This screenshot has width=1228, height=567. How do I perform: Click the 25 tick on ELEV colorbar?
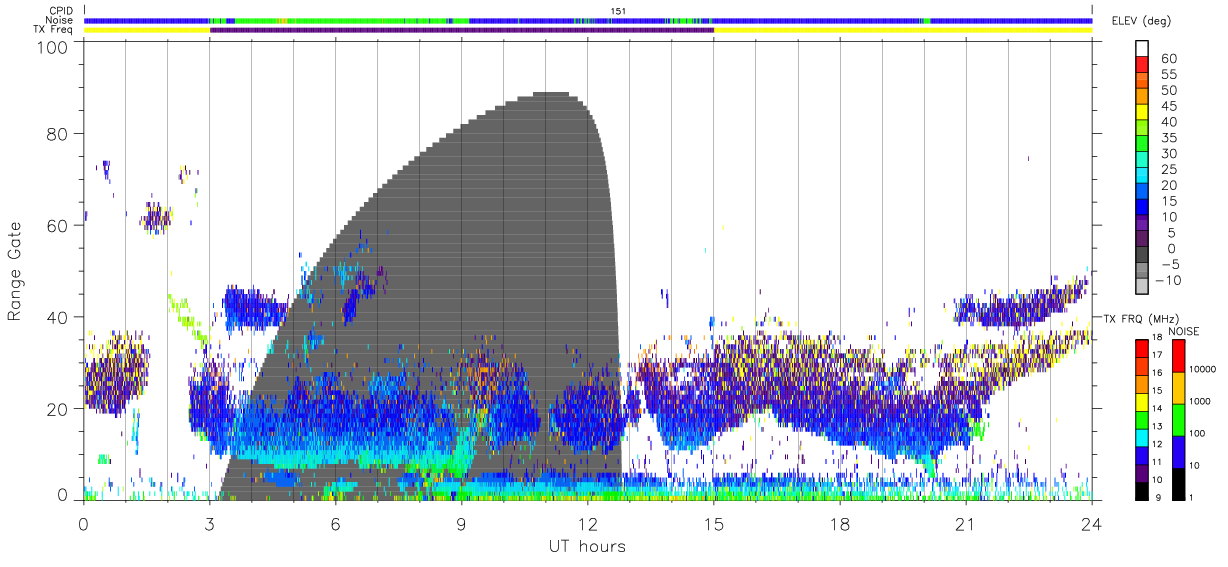click(x=1169, y=169)
